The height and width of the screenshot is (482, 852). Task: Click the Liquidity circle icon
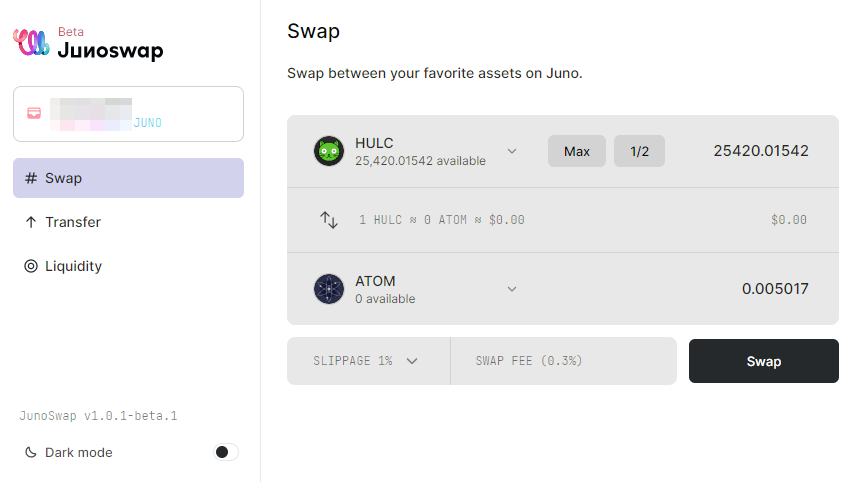pyautogui.click(x=31, y=266)
